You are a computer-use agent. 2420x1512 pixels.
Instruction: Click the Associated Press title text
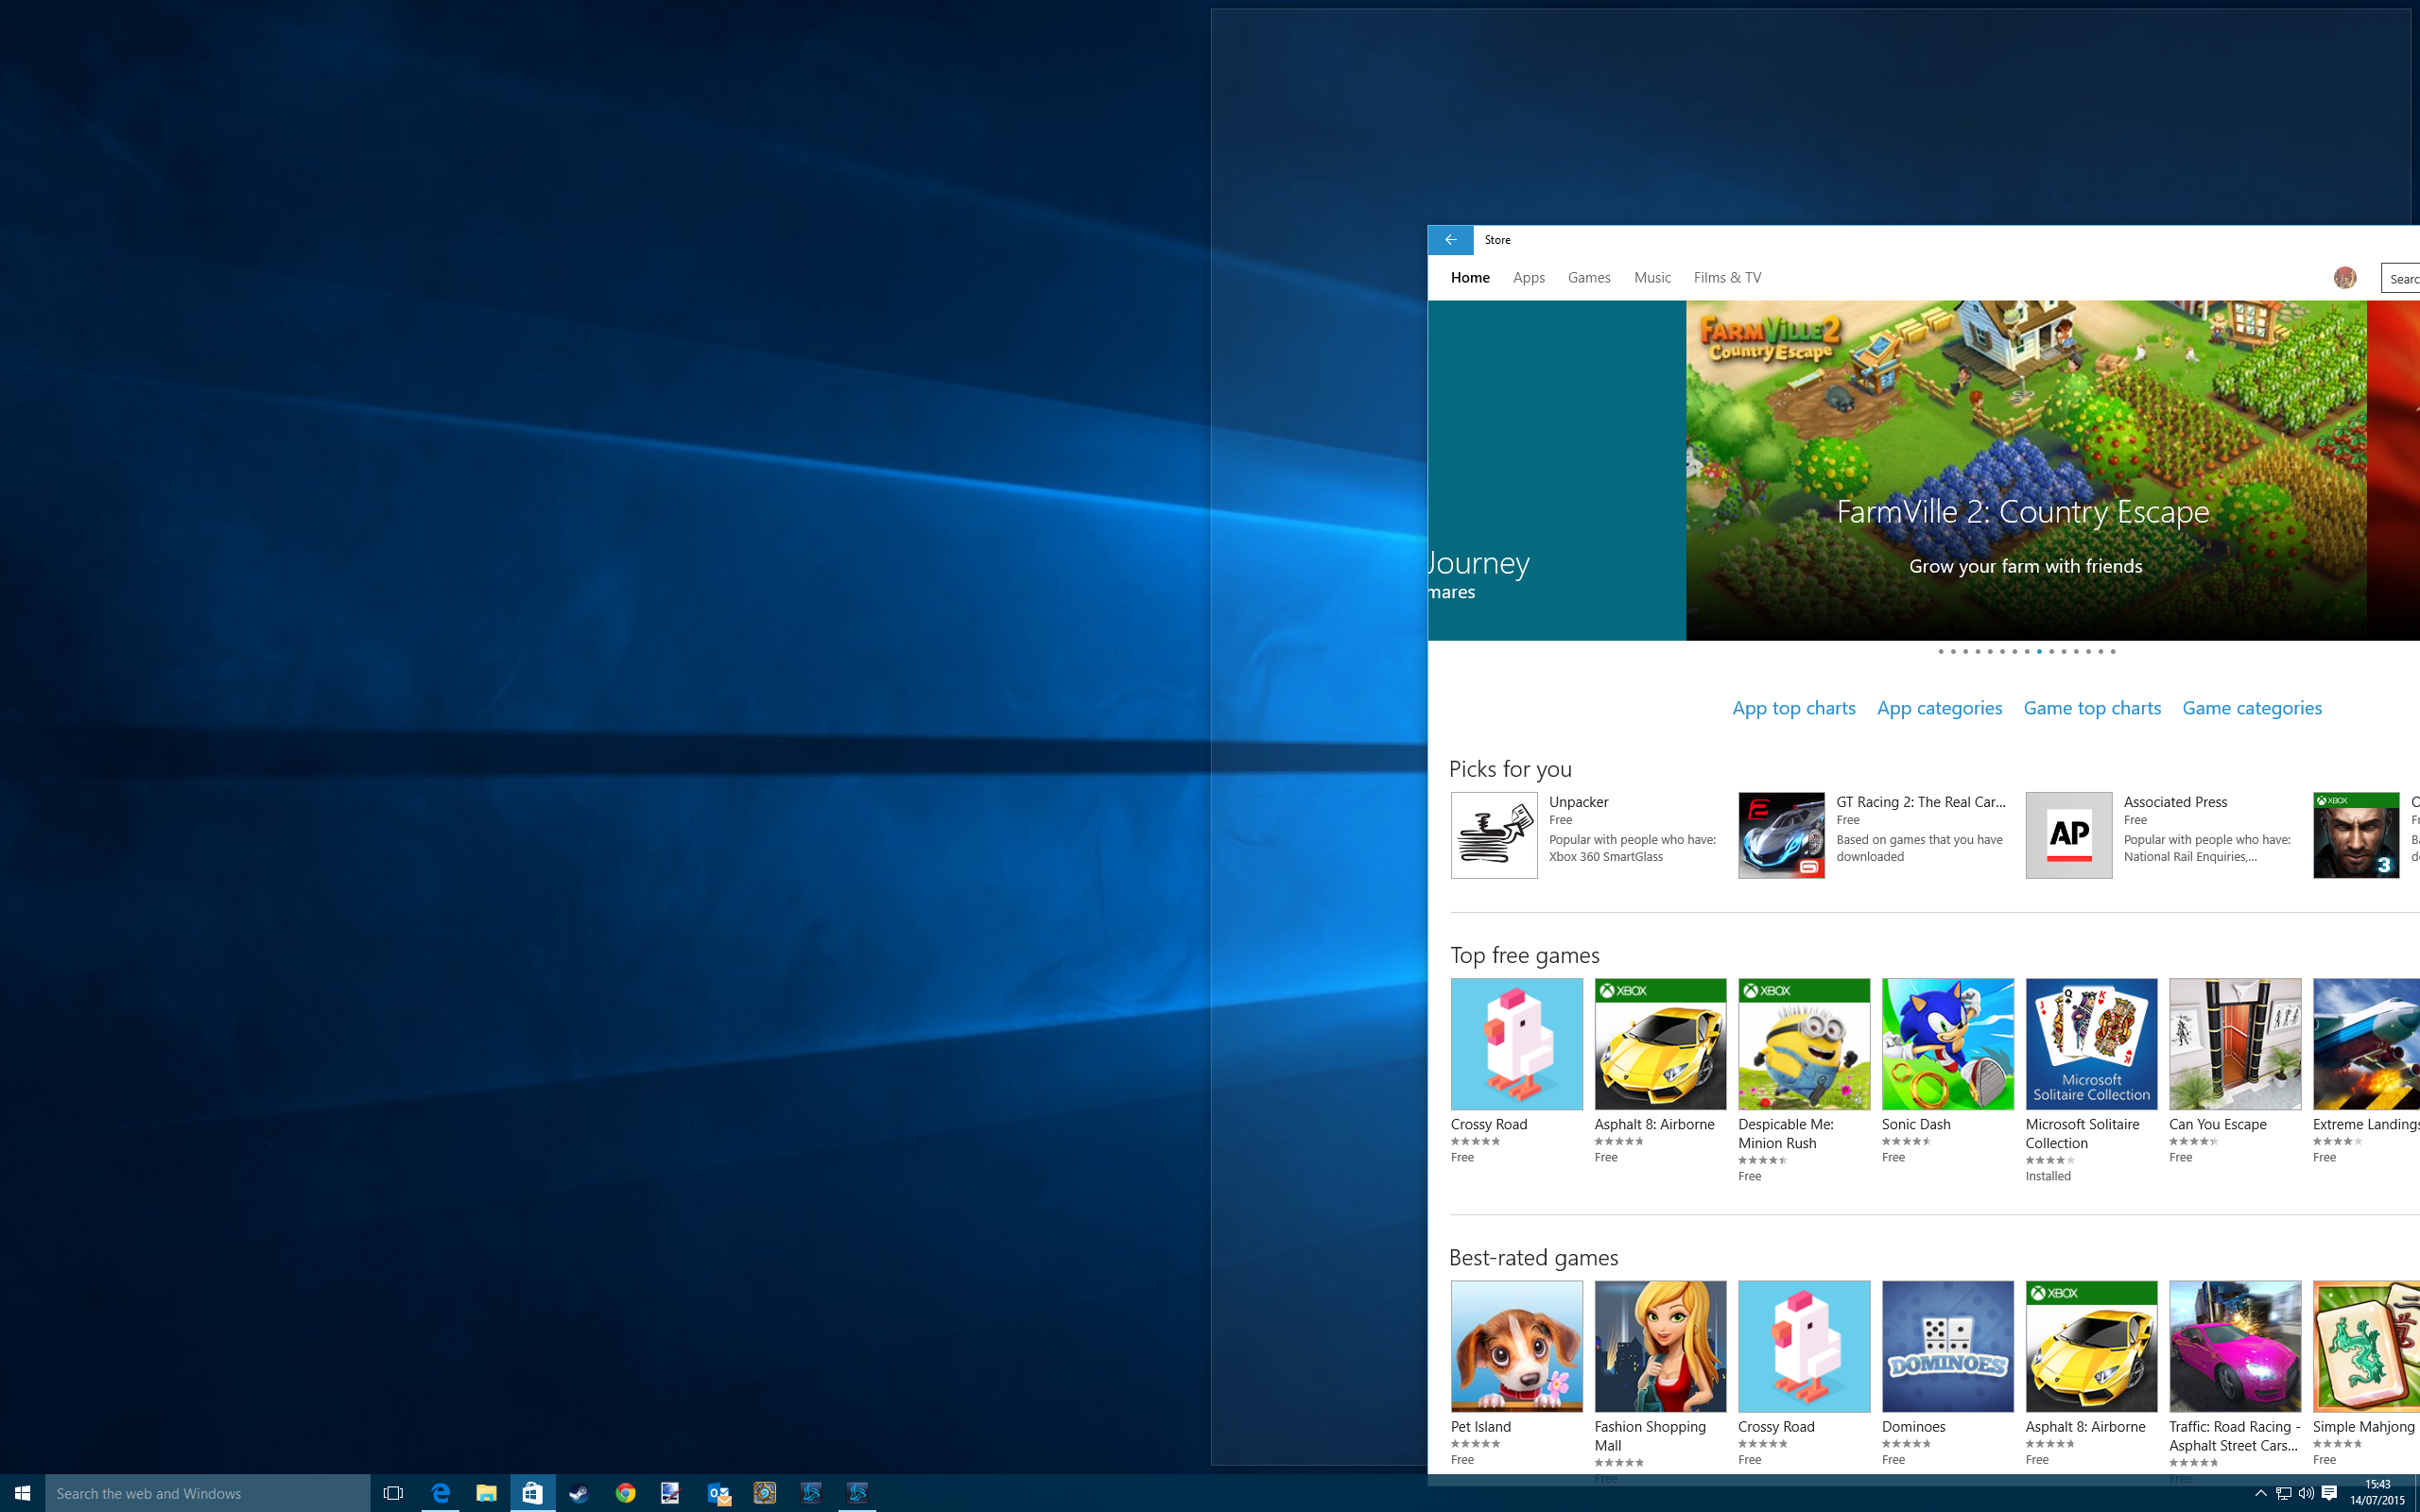(x=2175, y=802)
